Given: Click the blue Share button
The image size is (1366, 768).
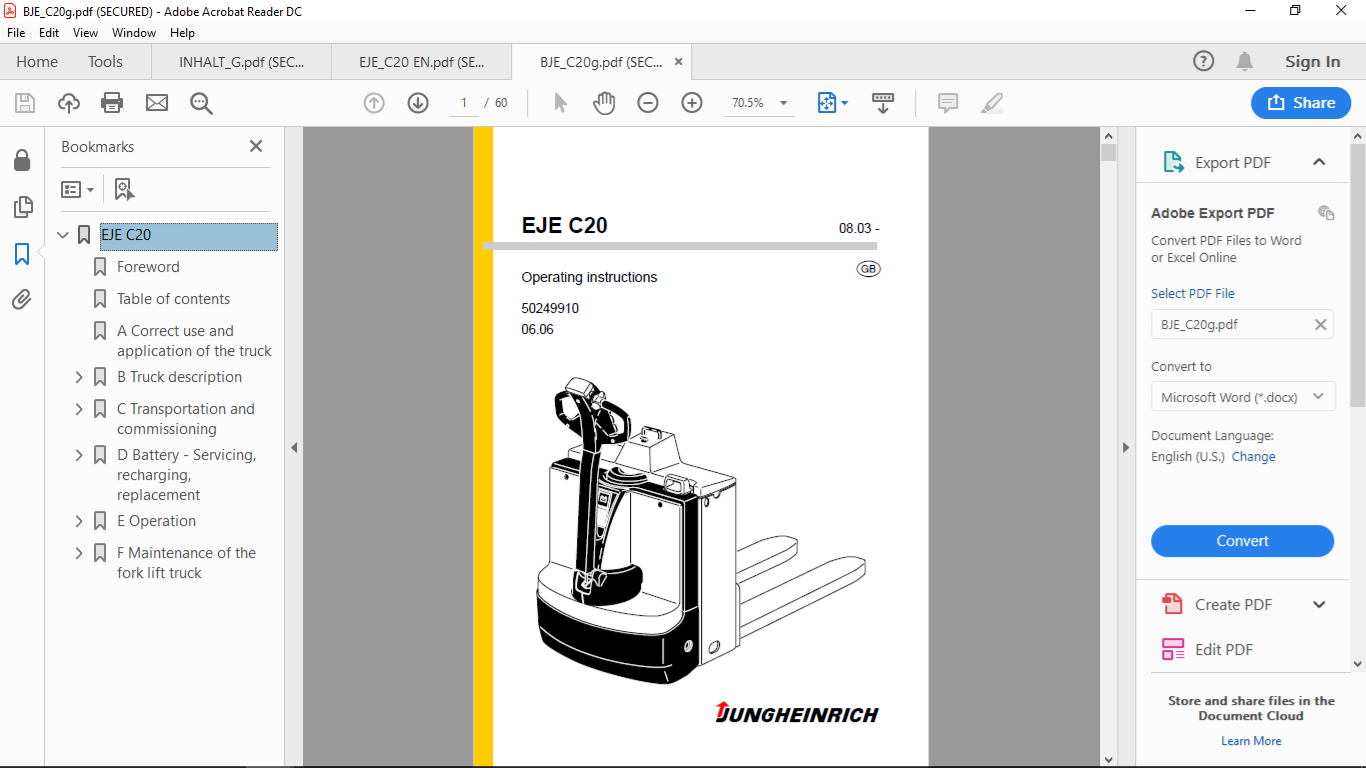Looking at the screenshot, I should click(1301, 102).
